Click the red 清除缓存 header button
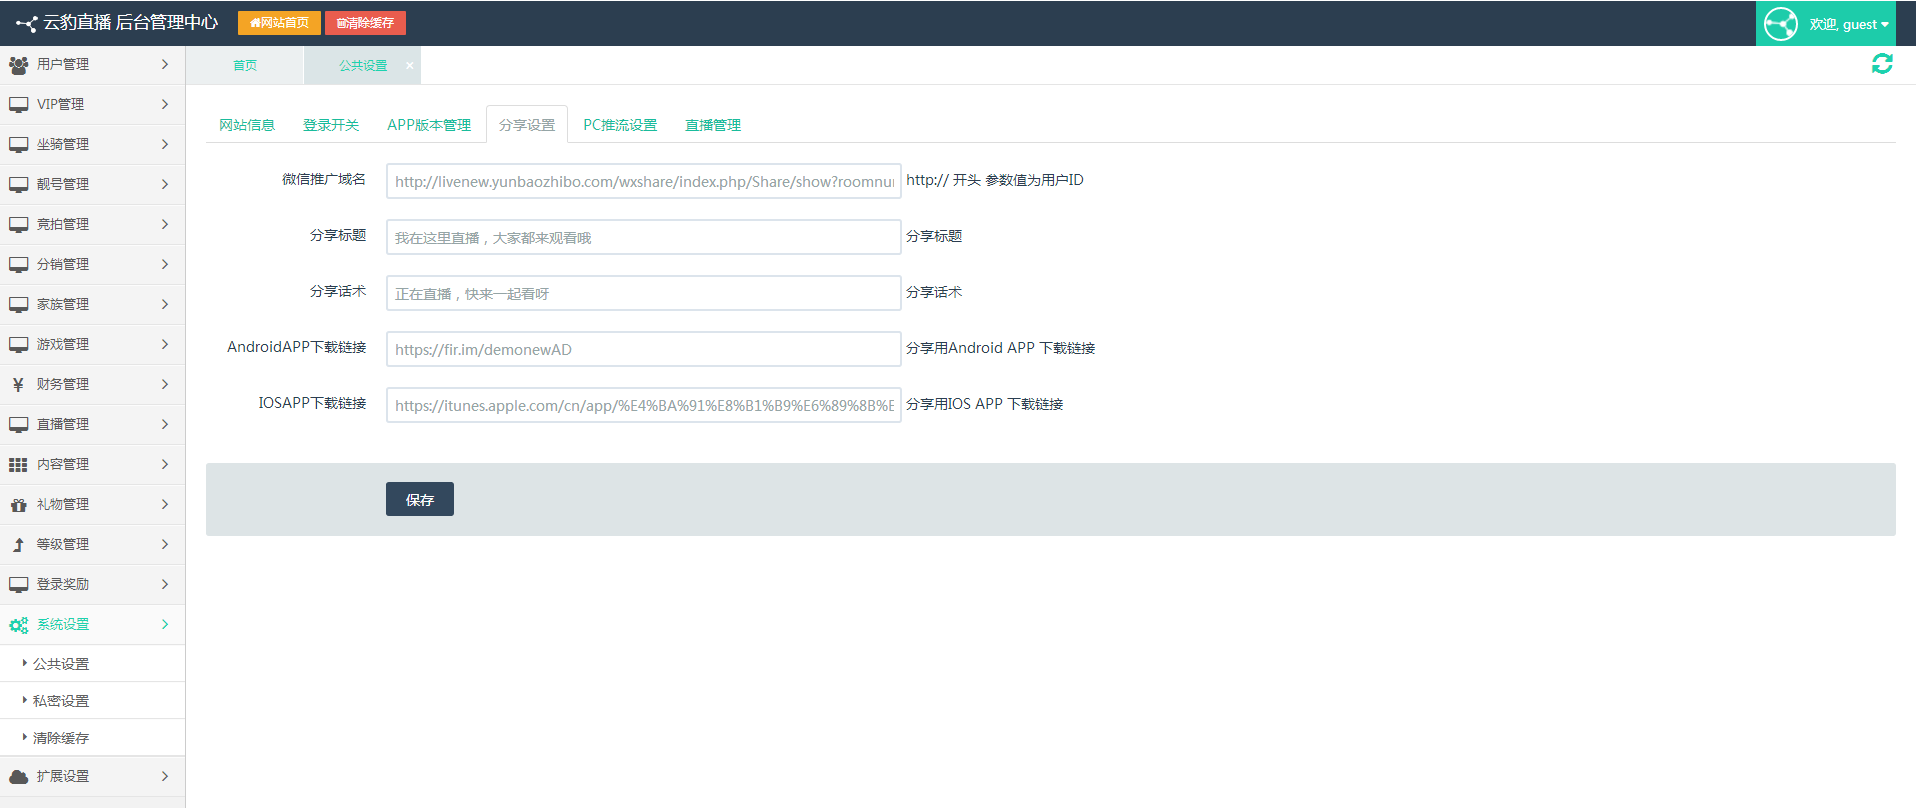This screenshot has height=808, width=1916. click(365, 23)
